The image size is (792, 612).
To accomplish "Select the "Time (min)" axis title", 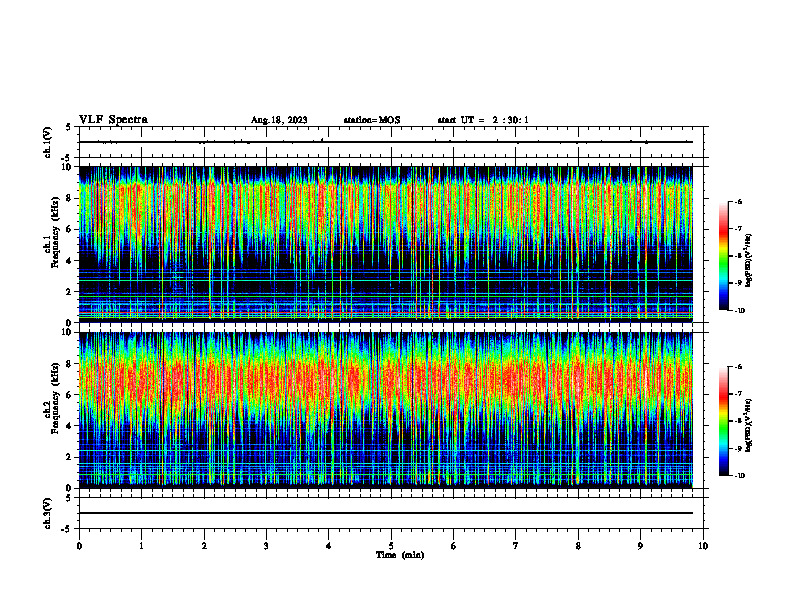I will (400, 555).
